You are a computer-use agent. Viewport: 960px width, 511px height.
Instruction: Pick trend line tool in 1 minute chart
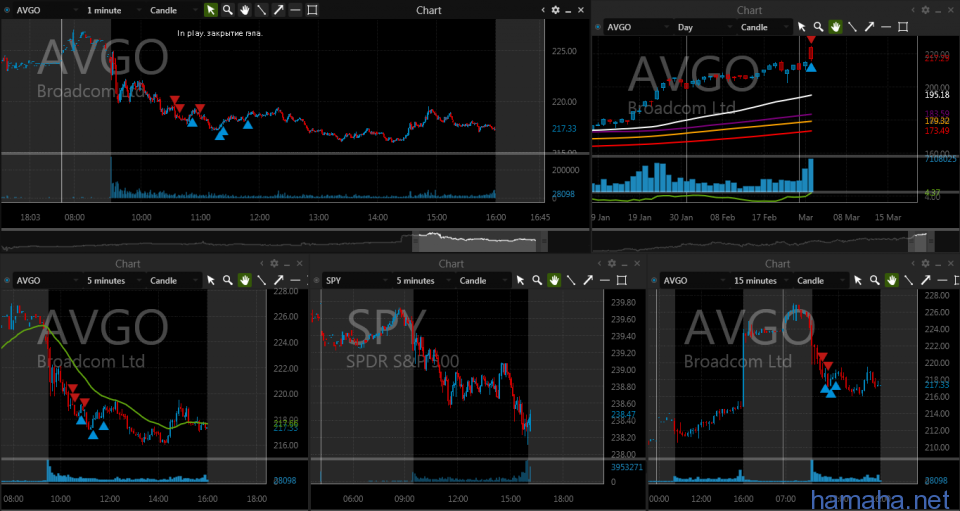[x=261, y=10]
